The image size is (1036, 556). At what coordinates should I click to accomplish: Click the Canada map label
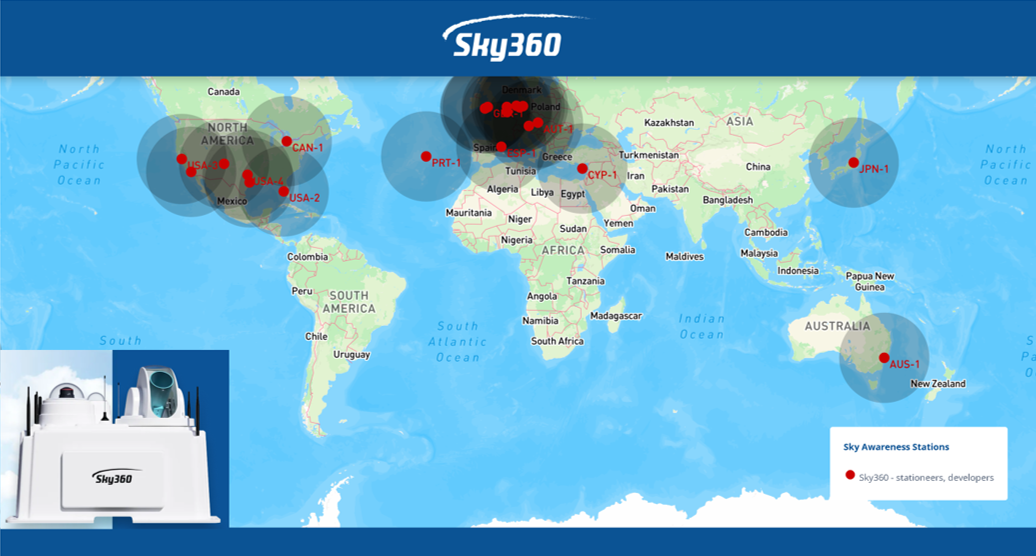pyautogui.click(x=223, y=92)
